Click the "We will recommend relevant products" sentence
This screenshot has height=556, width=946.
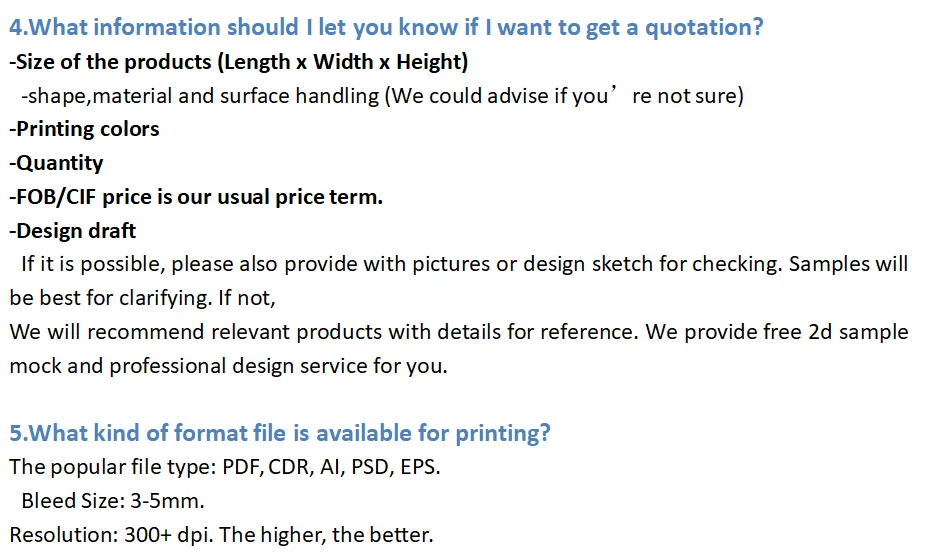tap(320, 332)
